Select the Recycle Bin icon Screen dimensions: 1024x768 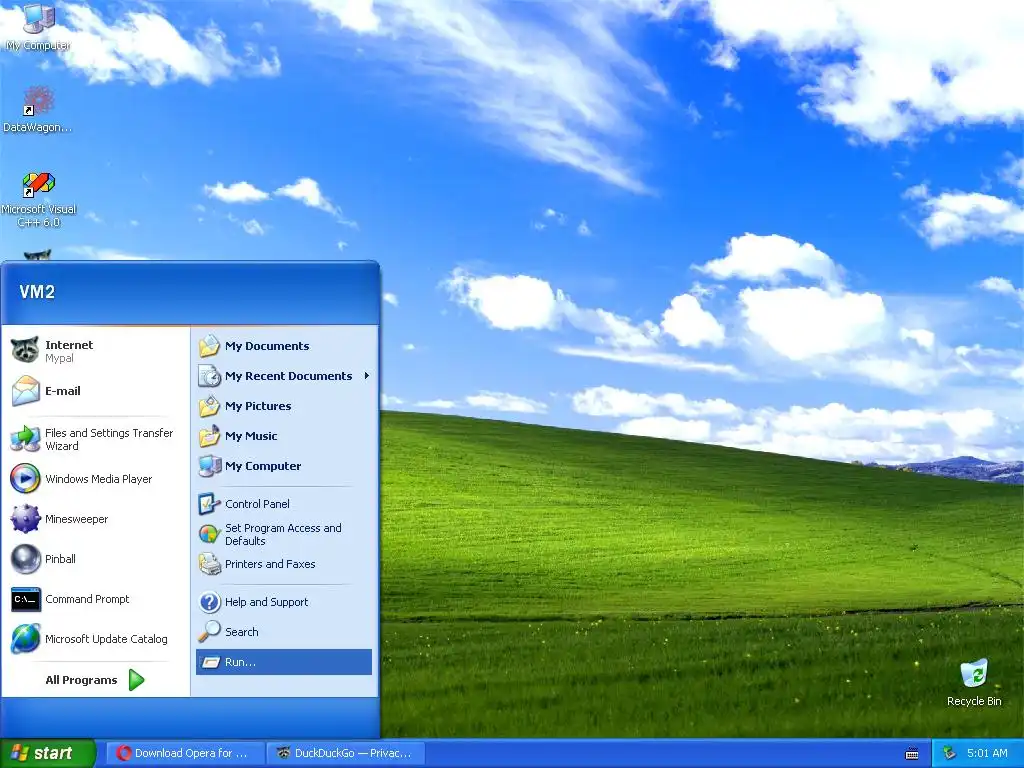(974, 683)
